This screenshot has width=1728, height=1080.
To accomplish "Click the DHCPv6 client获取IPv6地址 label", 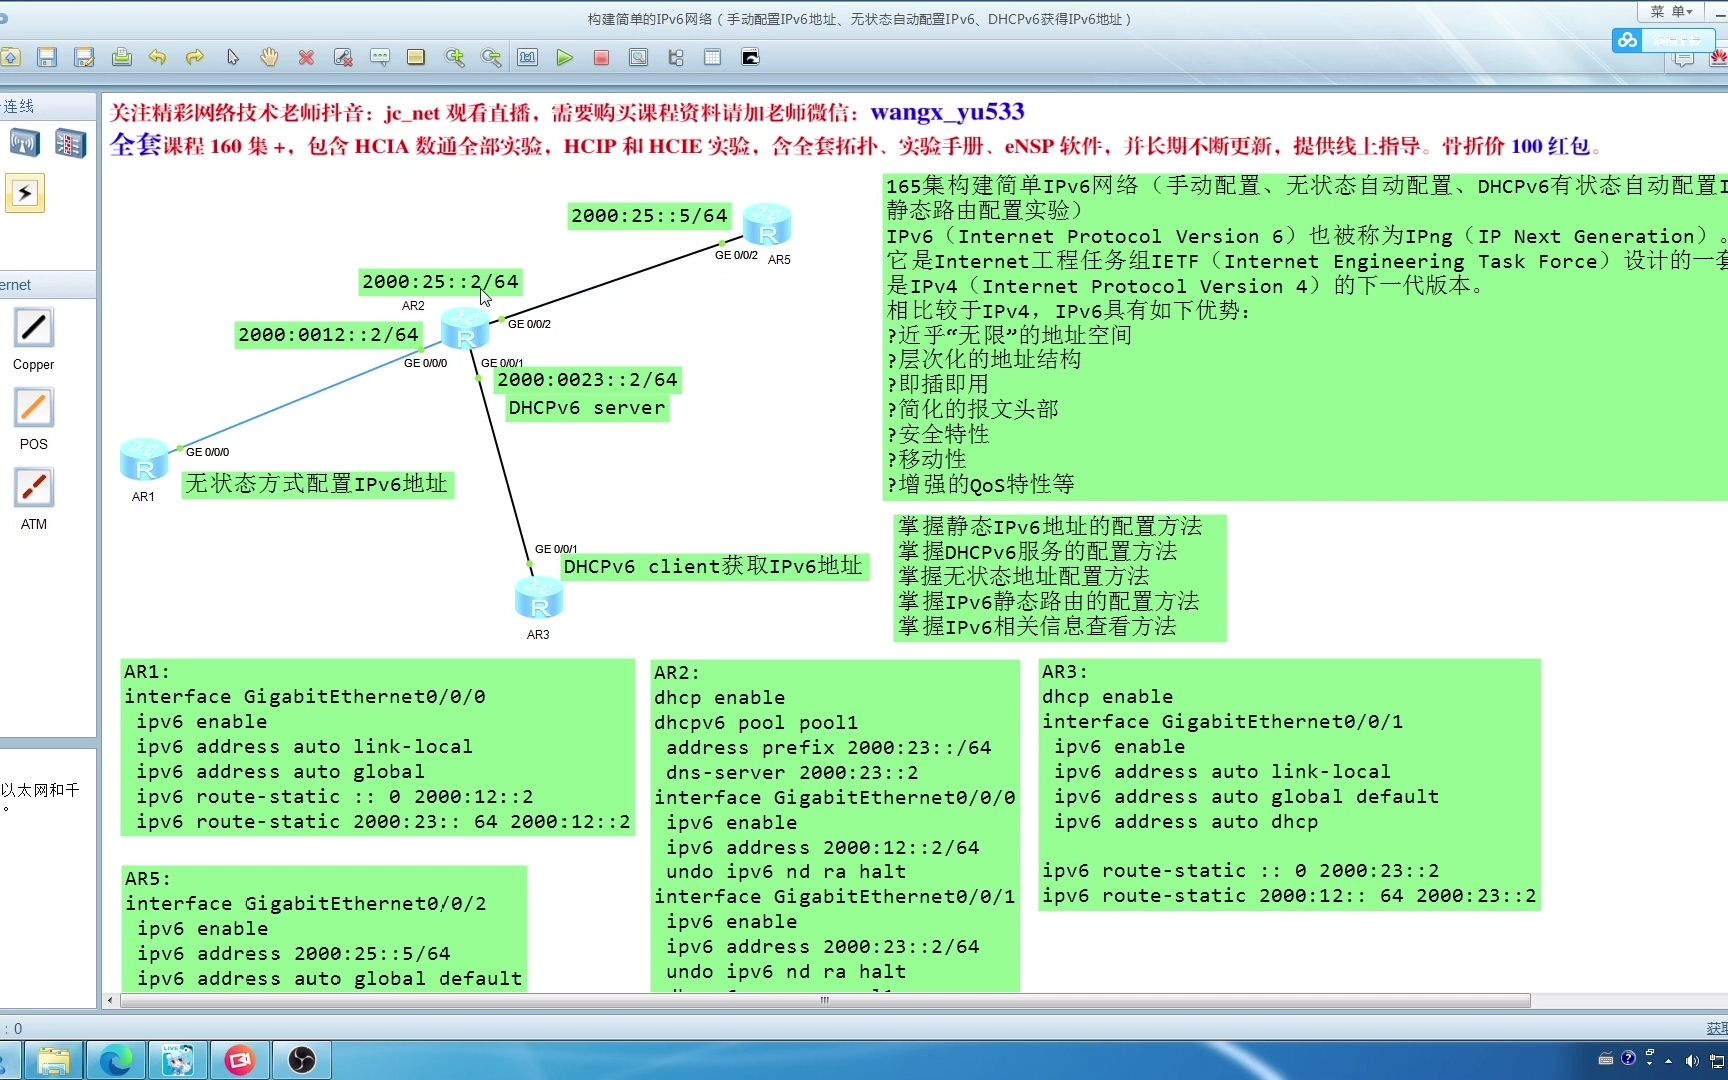I will point(713,567).
